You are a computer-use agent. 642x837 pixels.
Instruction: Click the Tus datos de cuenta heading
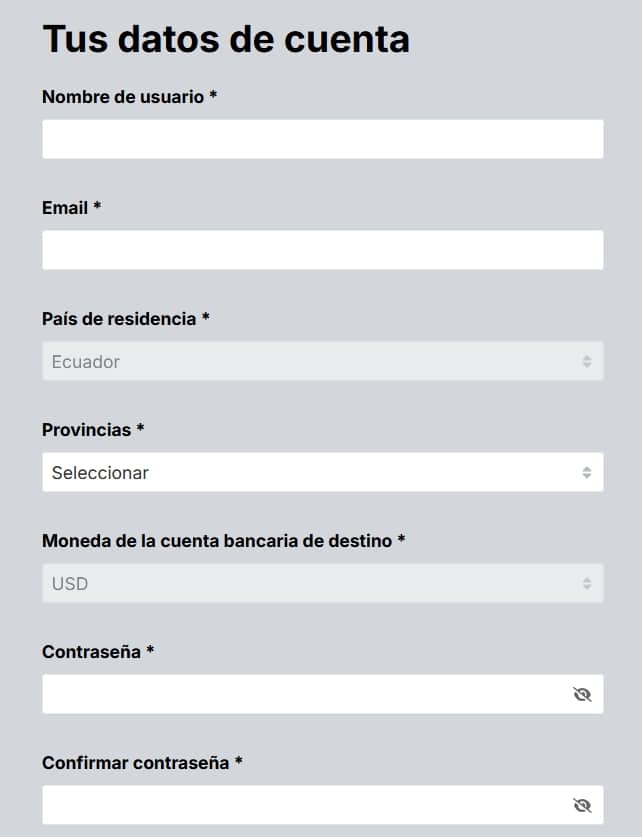tap(225, 40)
